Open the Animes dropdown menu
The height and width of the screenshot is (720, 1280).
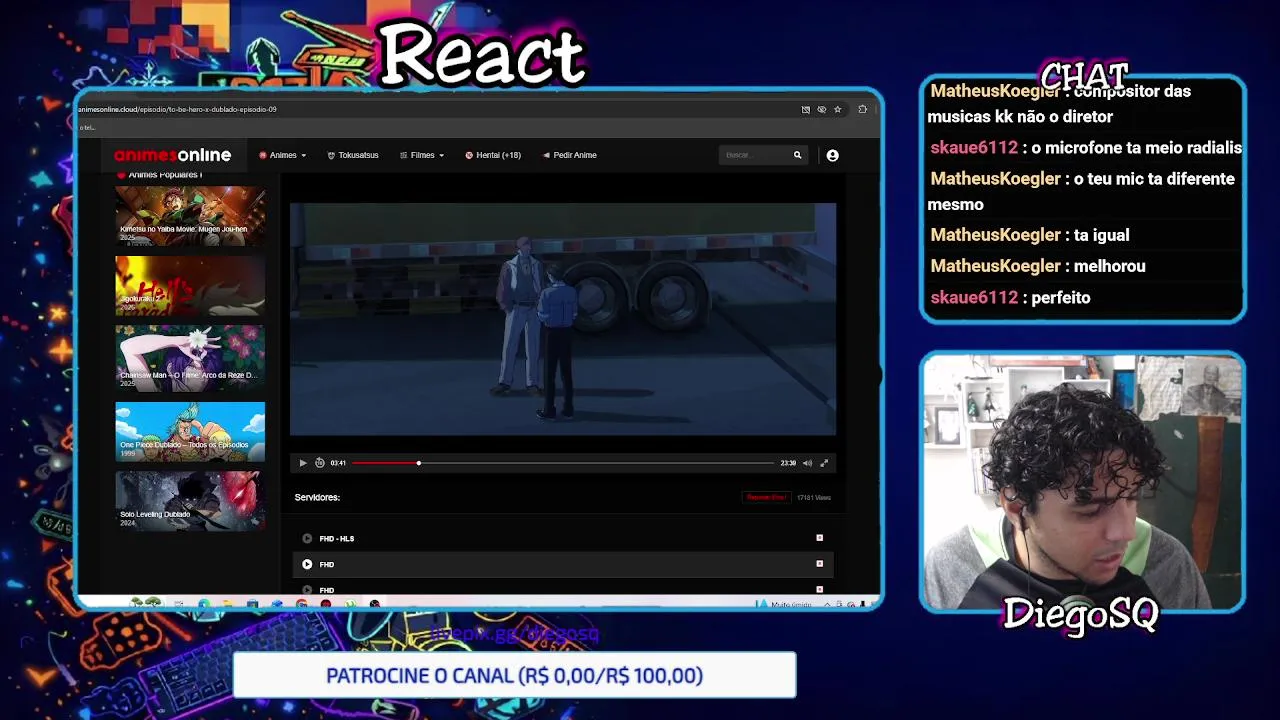(x=283, y=155)
